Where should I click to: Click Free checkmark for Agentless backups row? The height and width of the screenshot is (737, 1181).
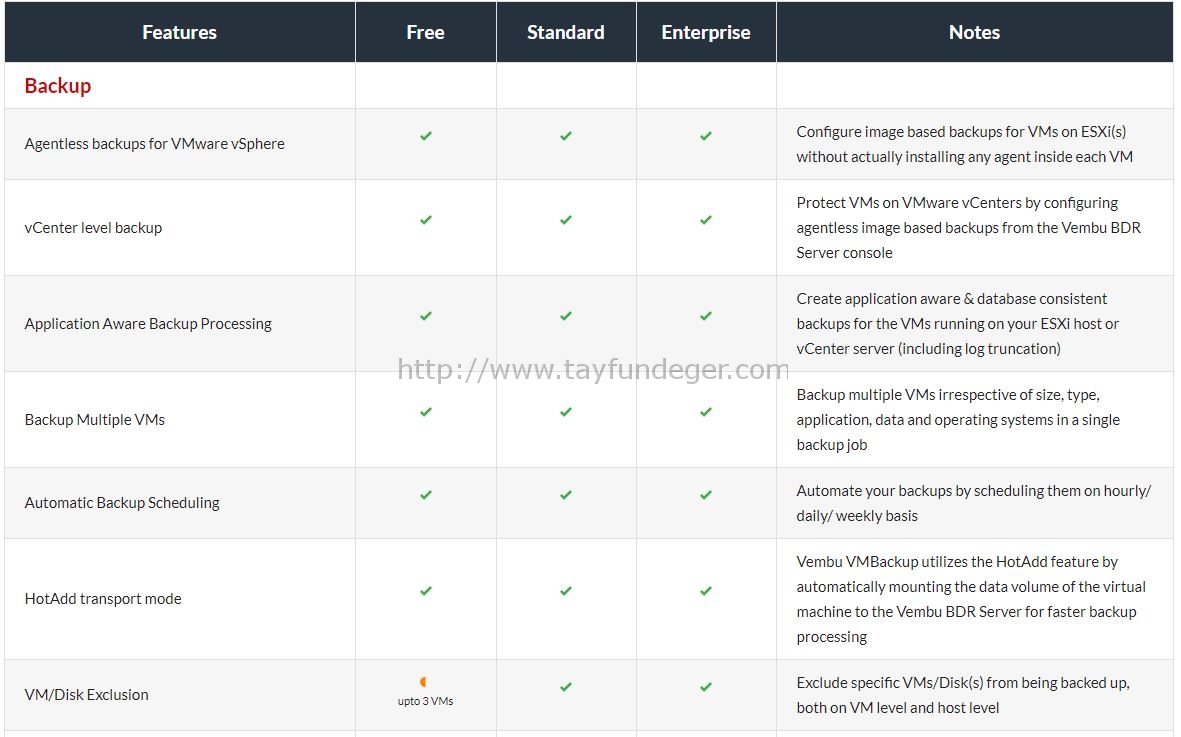click(x=426, y=136)
